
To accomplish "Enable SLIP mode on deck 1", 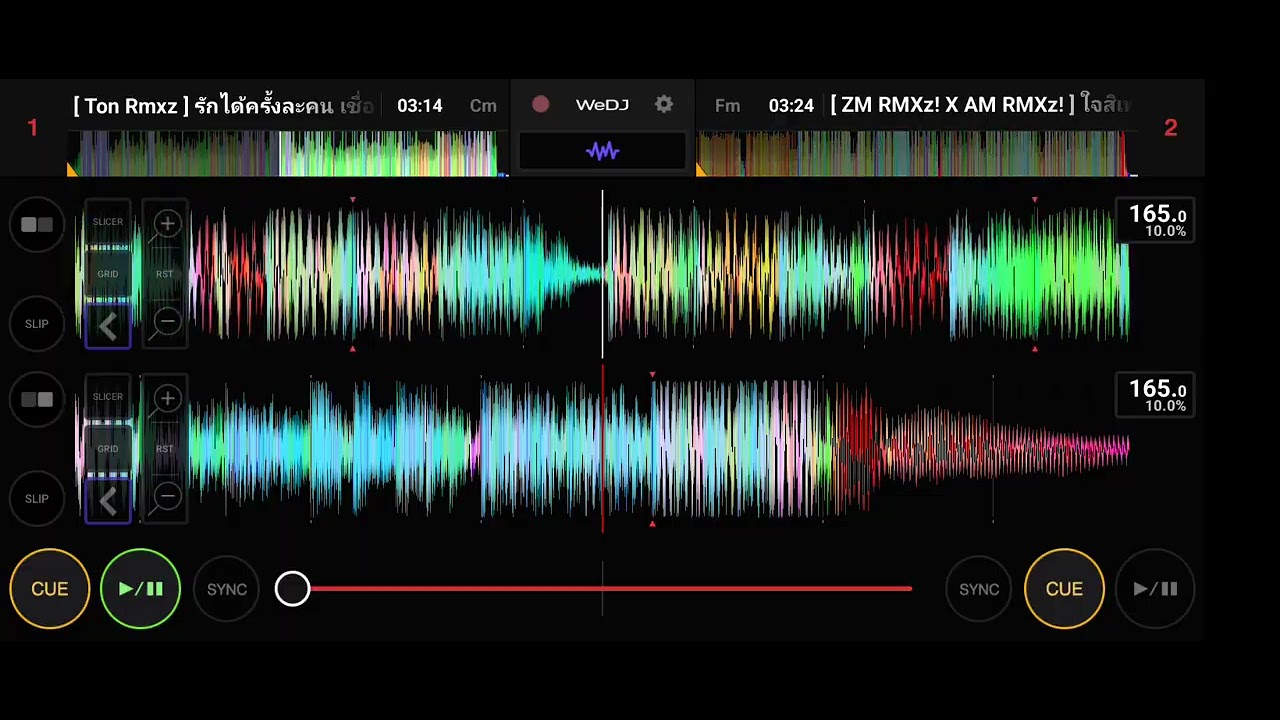I will click(37, 324).
